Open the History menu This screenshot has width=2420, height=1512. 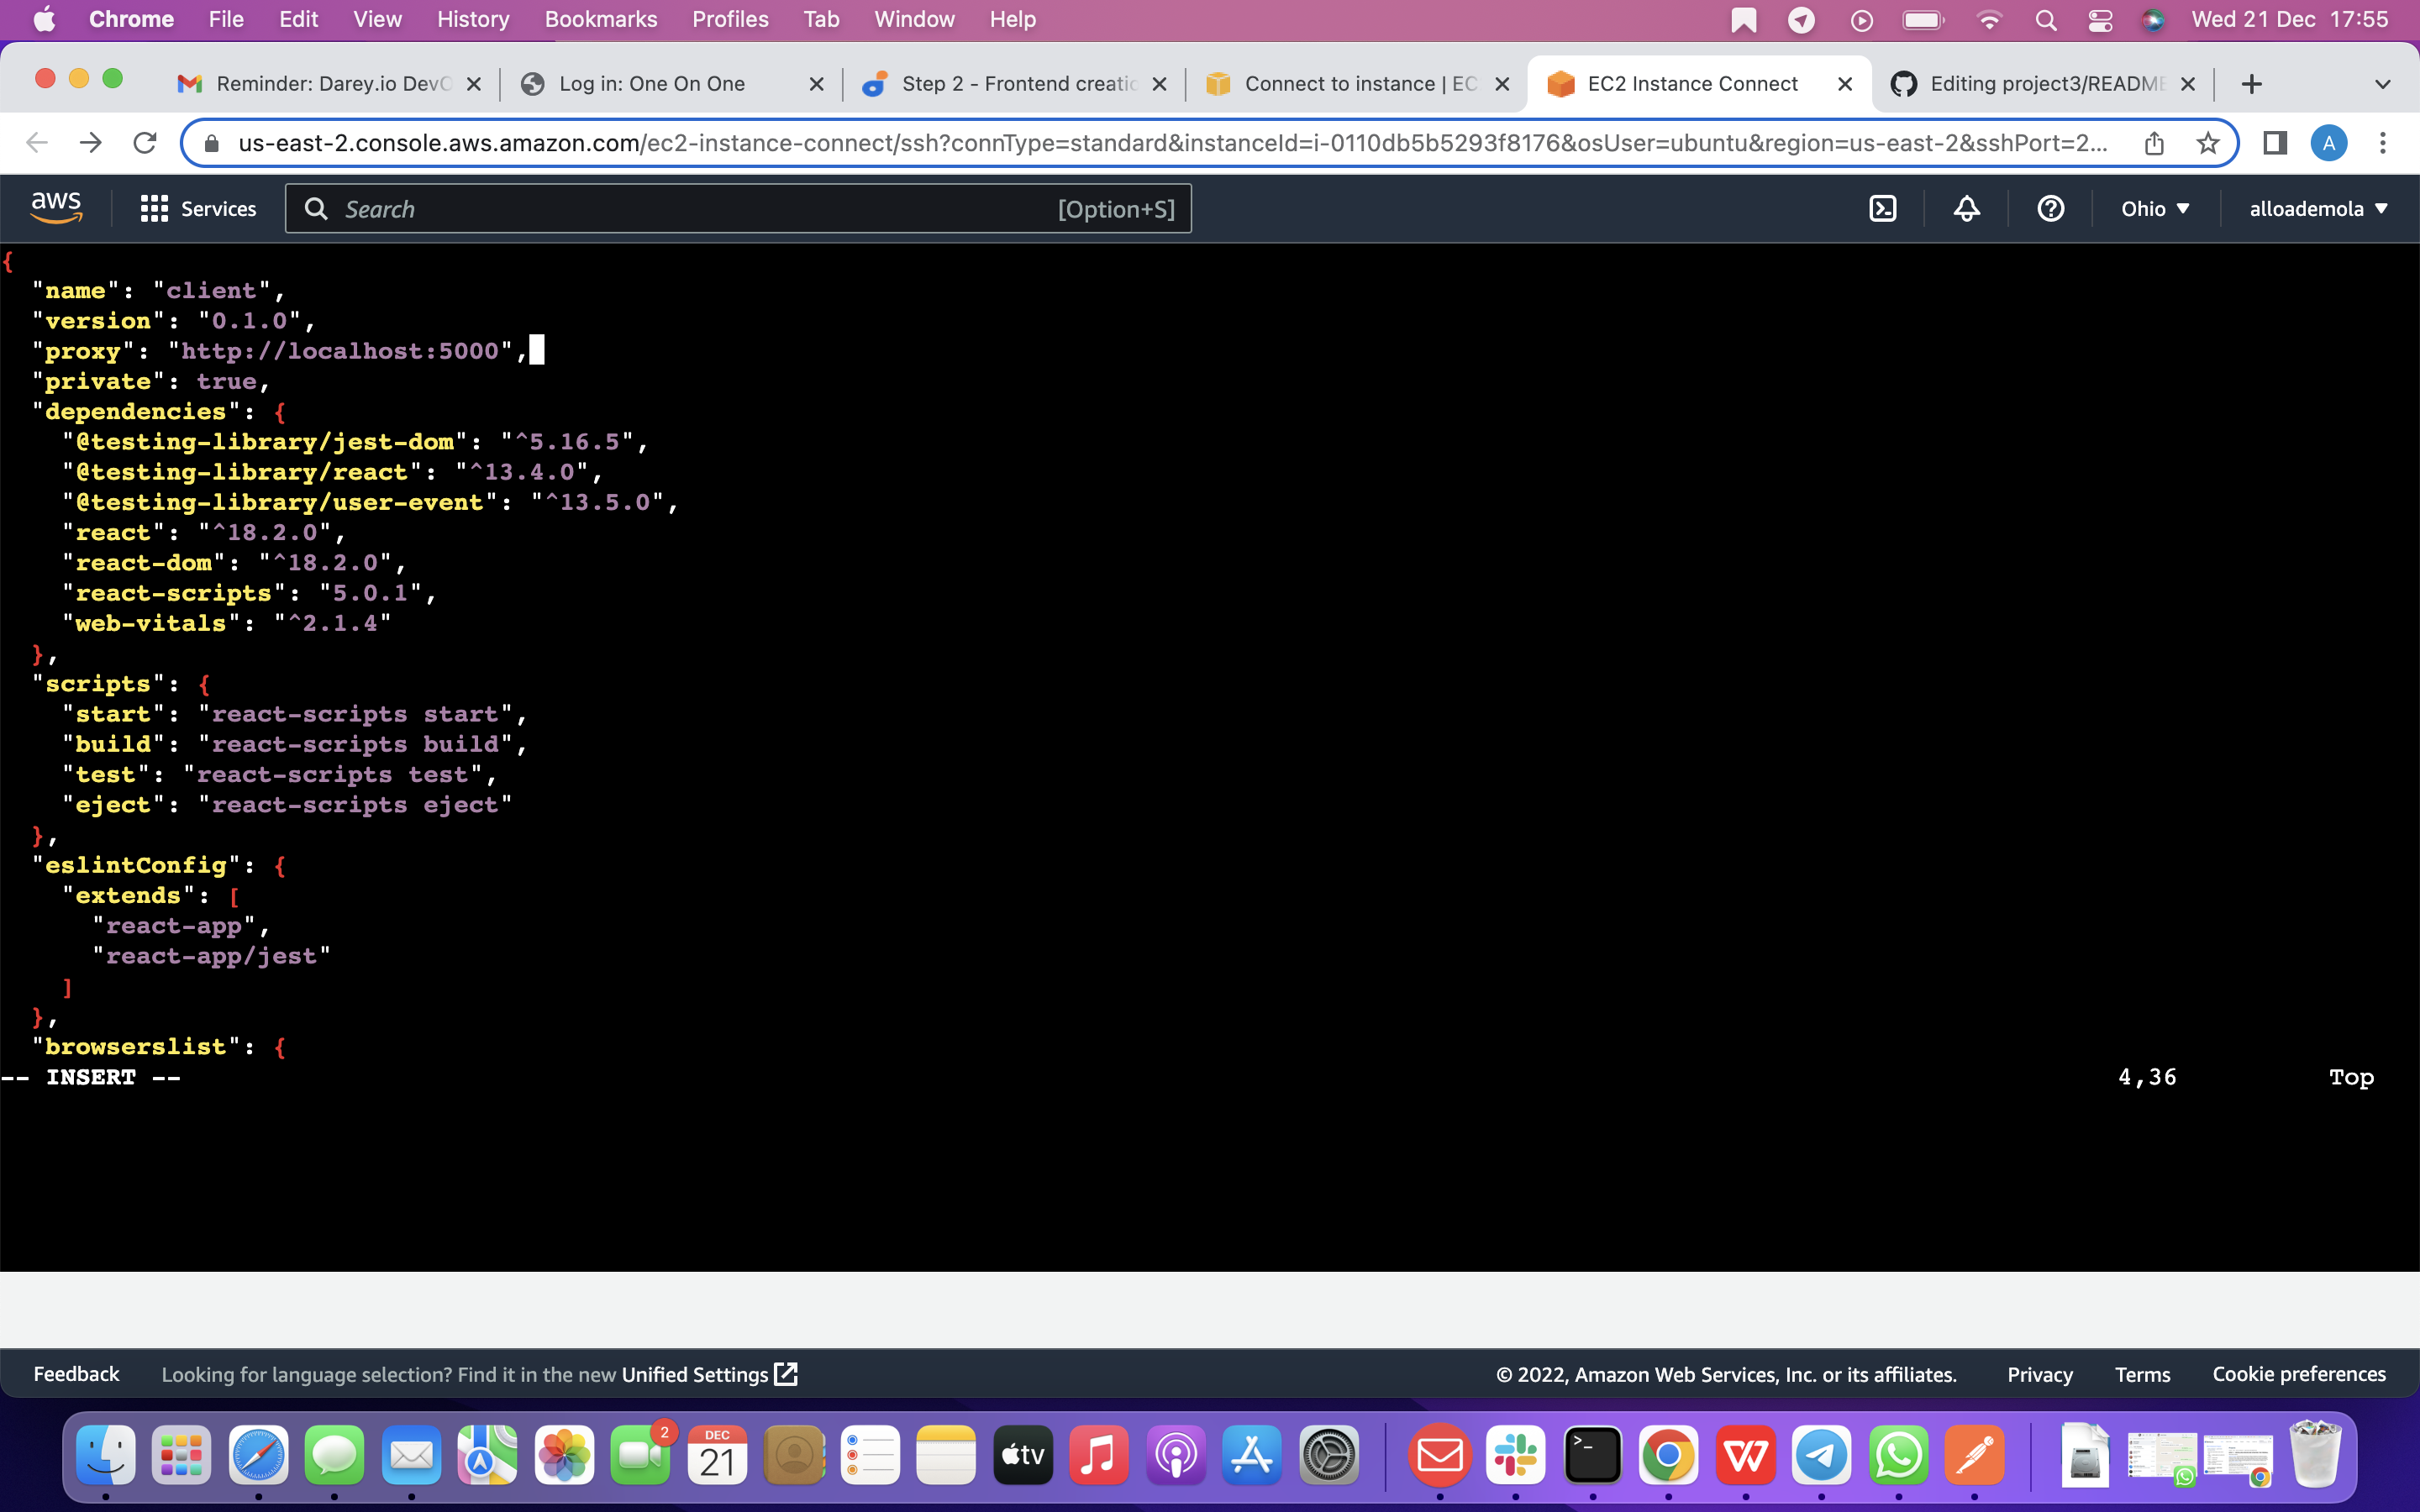pos(472,19)
